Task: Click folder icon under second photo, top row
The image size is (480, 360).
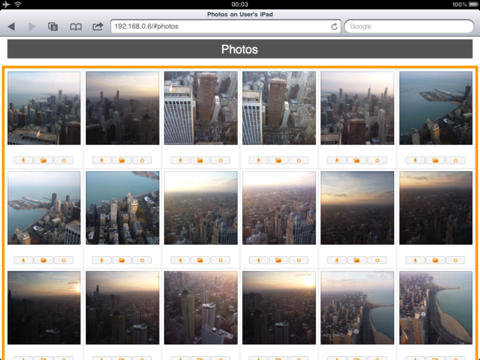Action: pos(122,160)
